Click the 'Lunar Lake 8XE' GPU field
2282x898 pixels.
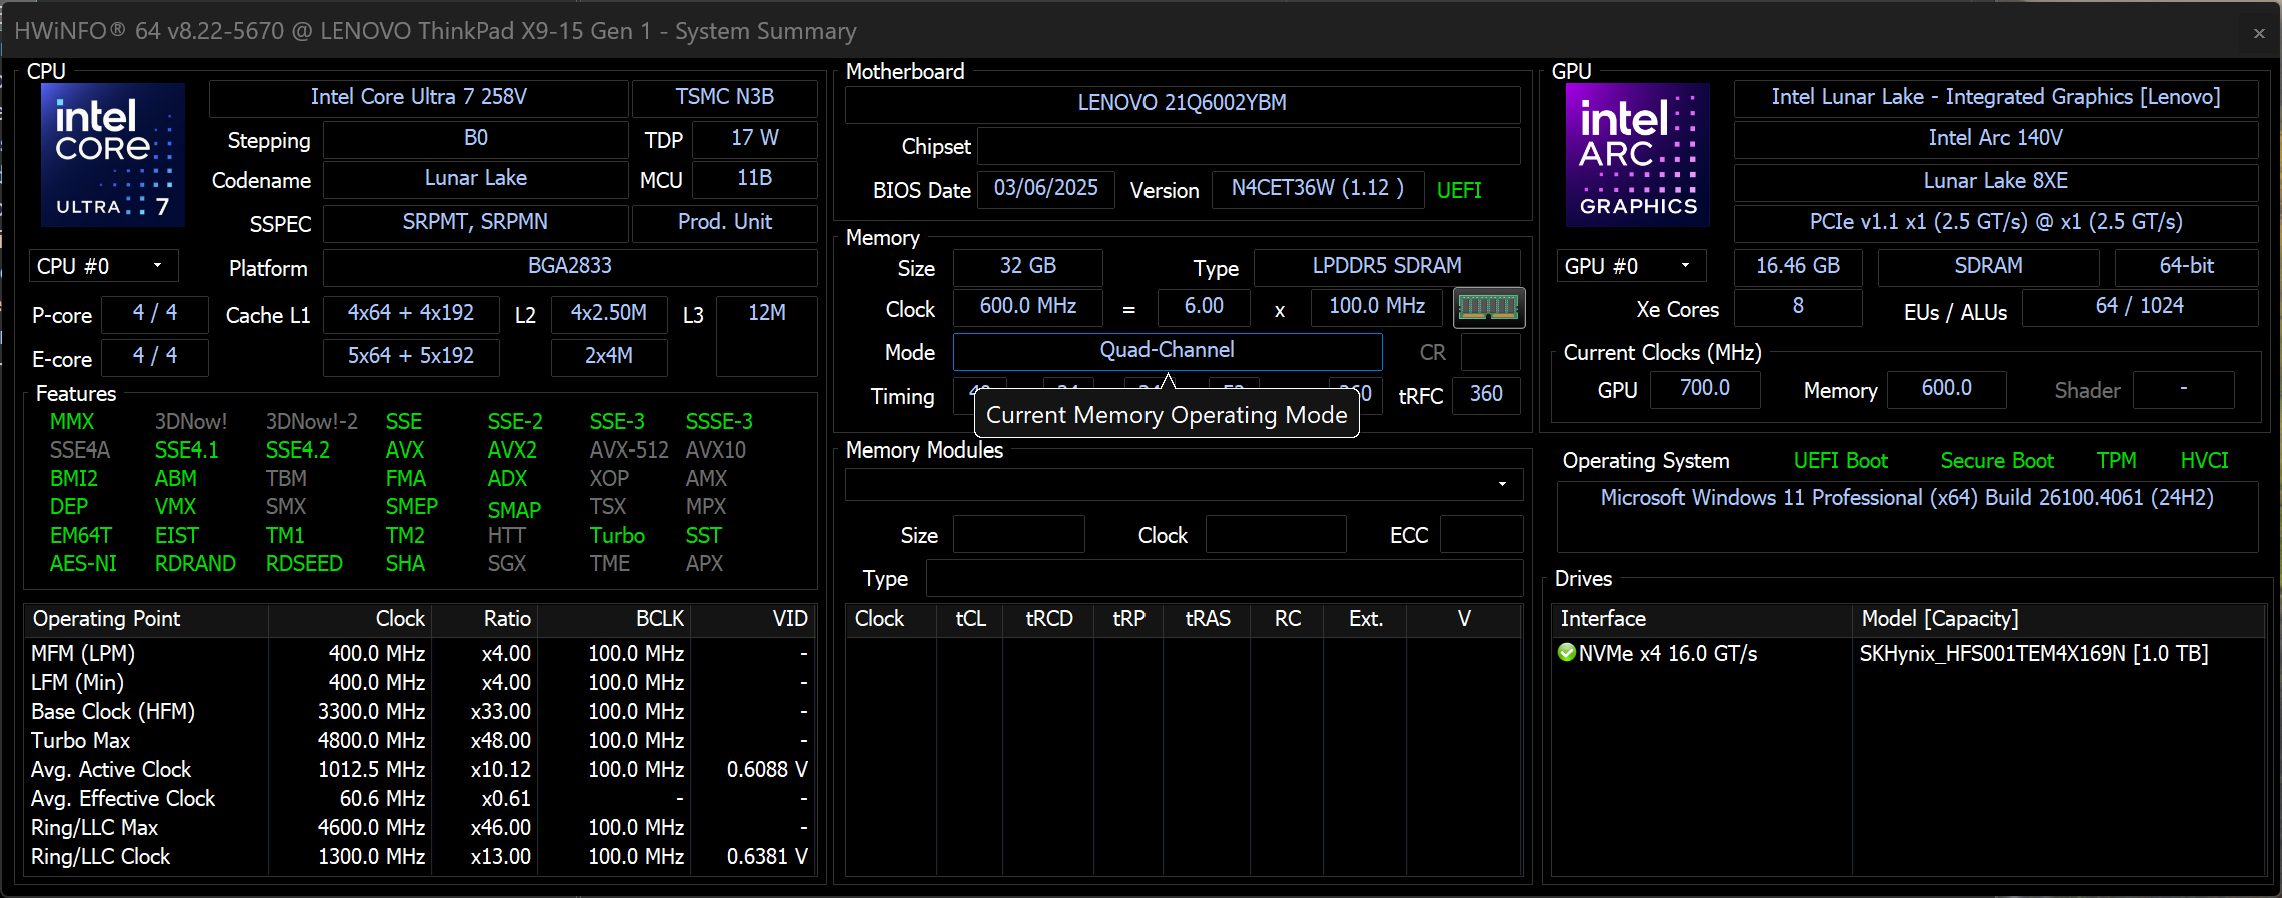coord(1995,181)
